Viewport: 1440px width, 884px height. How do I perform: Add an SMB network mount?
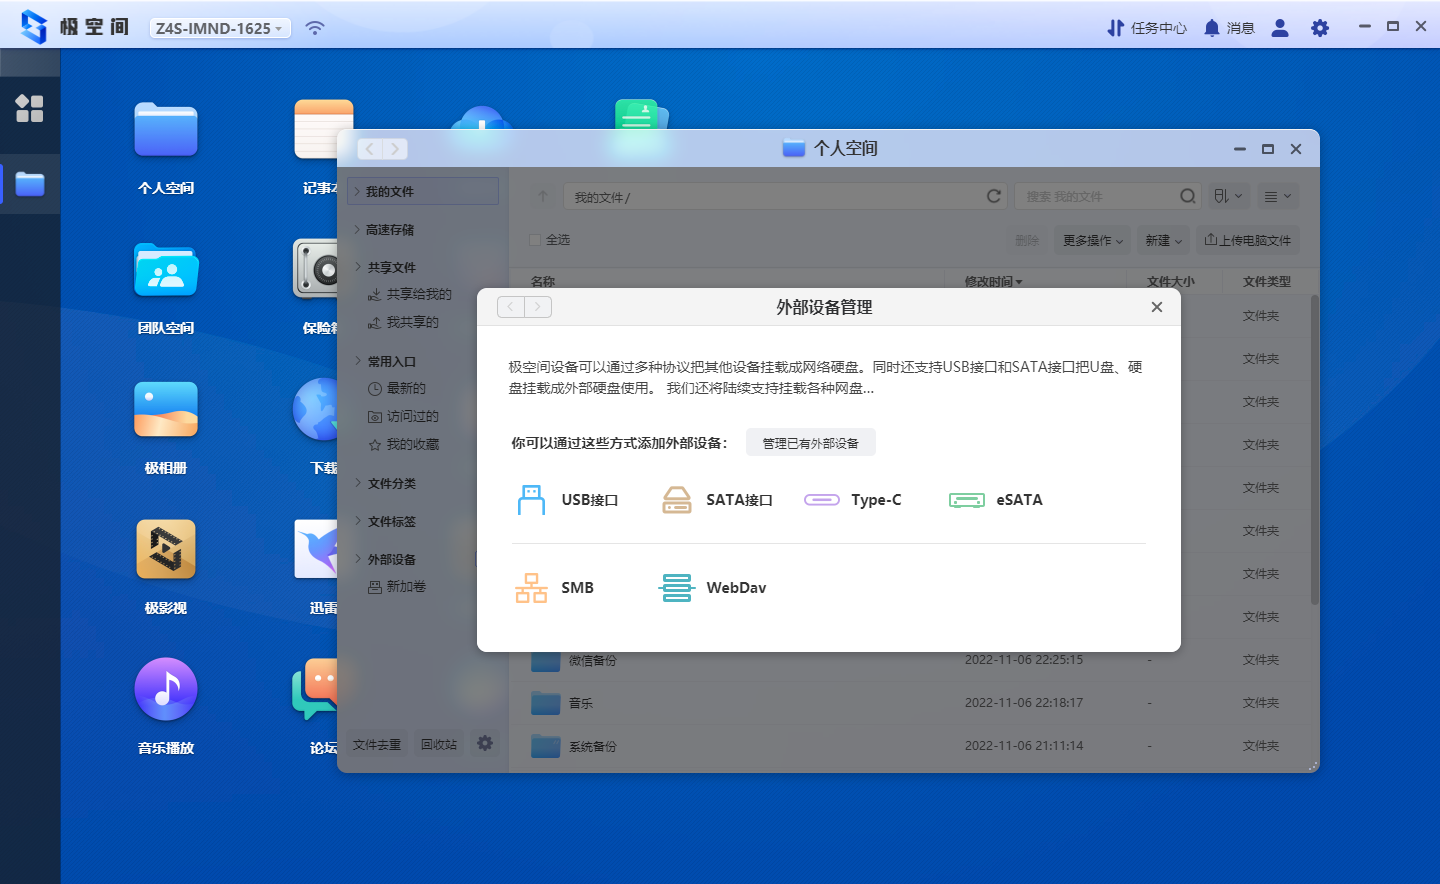[x=555, y=588]
